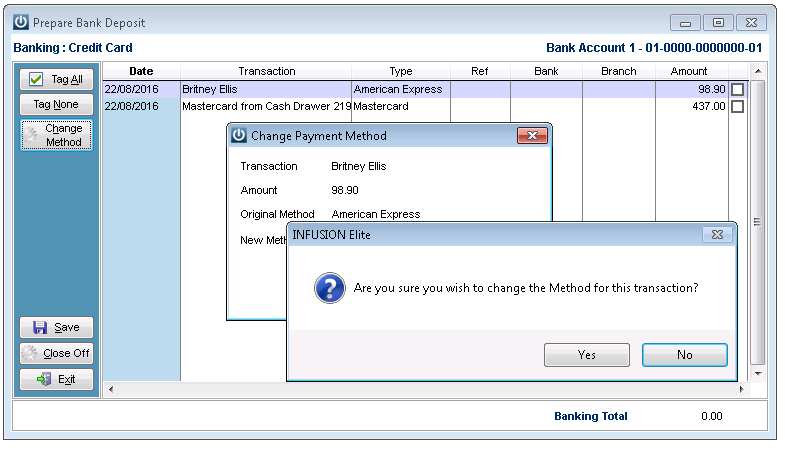785x452 pixels.
Task: Click the Mastercard type cell
Action: tap(401, 107)
